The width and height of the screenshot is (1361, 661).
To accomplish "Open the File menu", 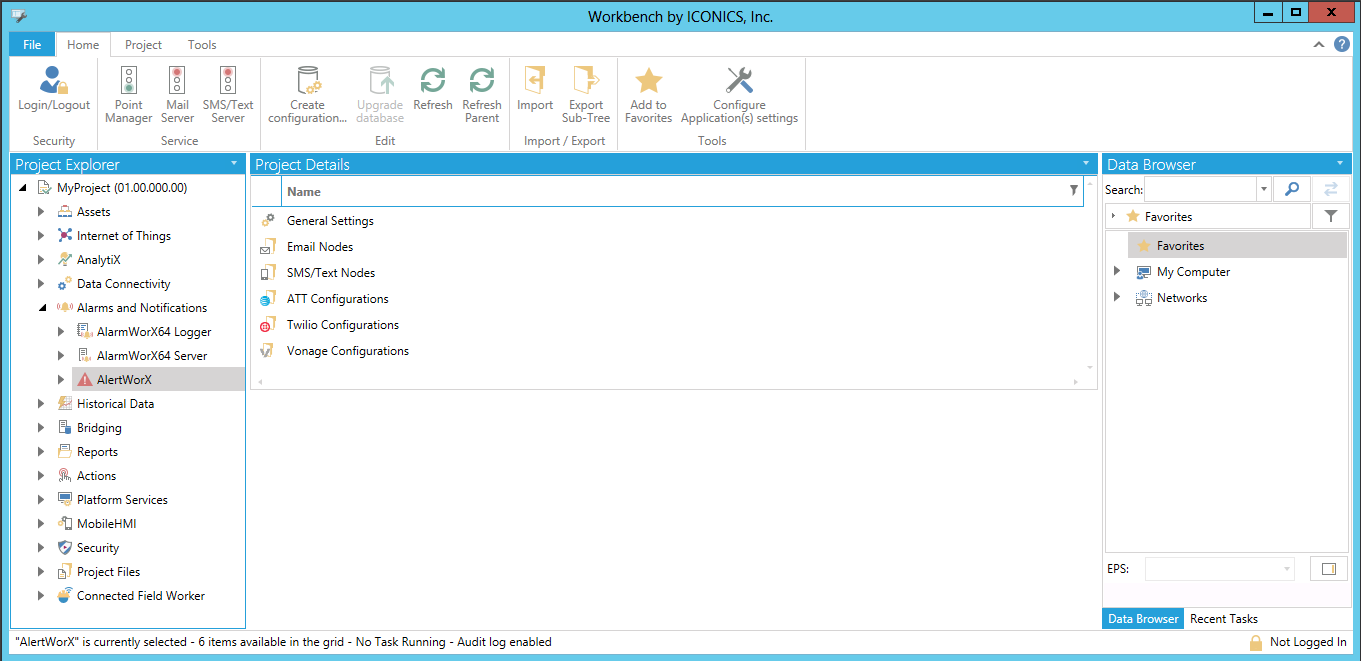I will (x=32, y=45).
